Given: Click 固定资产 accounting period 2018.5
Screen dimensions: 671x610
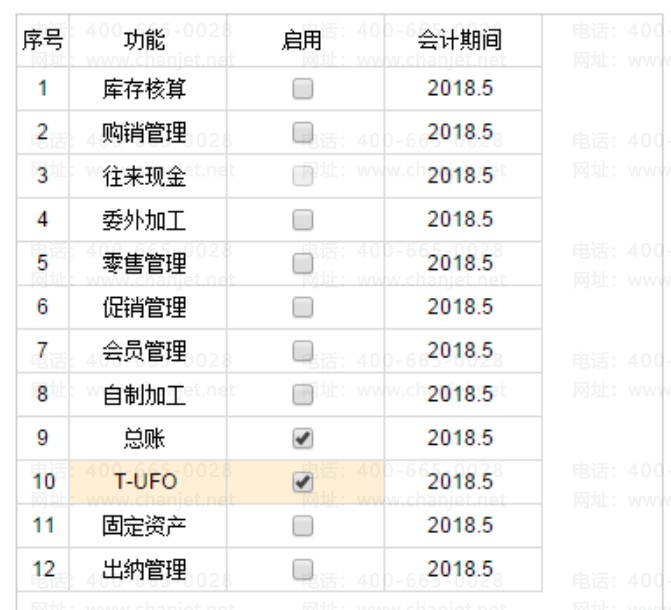Looking at the screenshot, I should pos(460,525).
